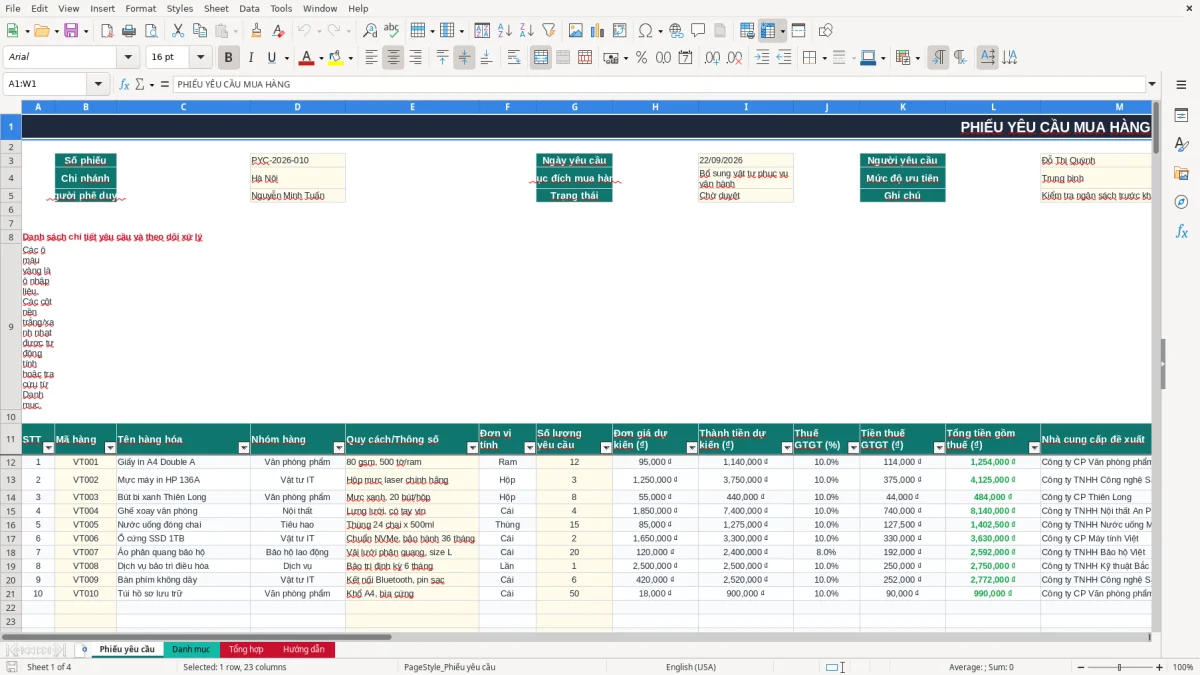Click the font color red A swatch

pyautogui.click(x=305, y=58)
